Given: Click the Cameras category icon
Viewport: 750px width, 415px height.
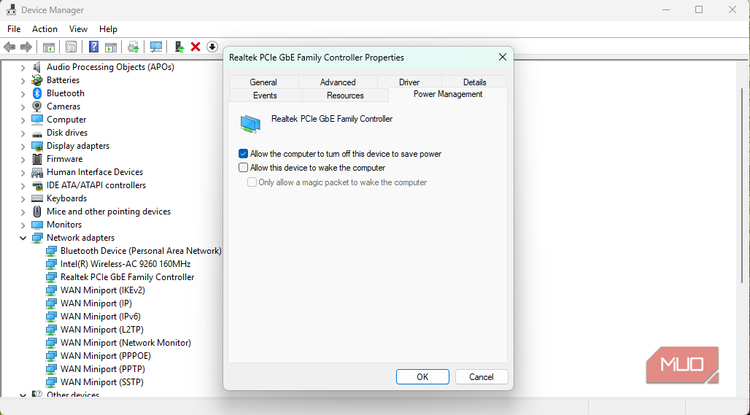Looking at the screenshot, I should point(37,106).
